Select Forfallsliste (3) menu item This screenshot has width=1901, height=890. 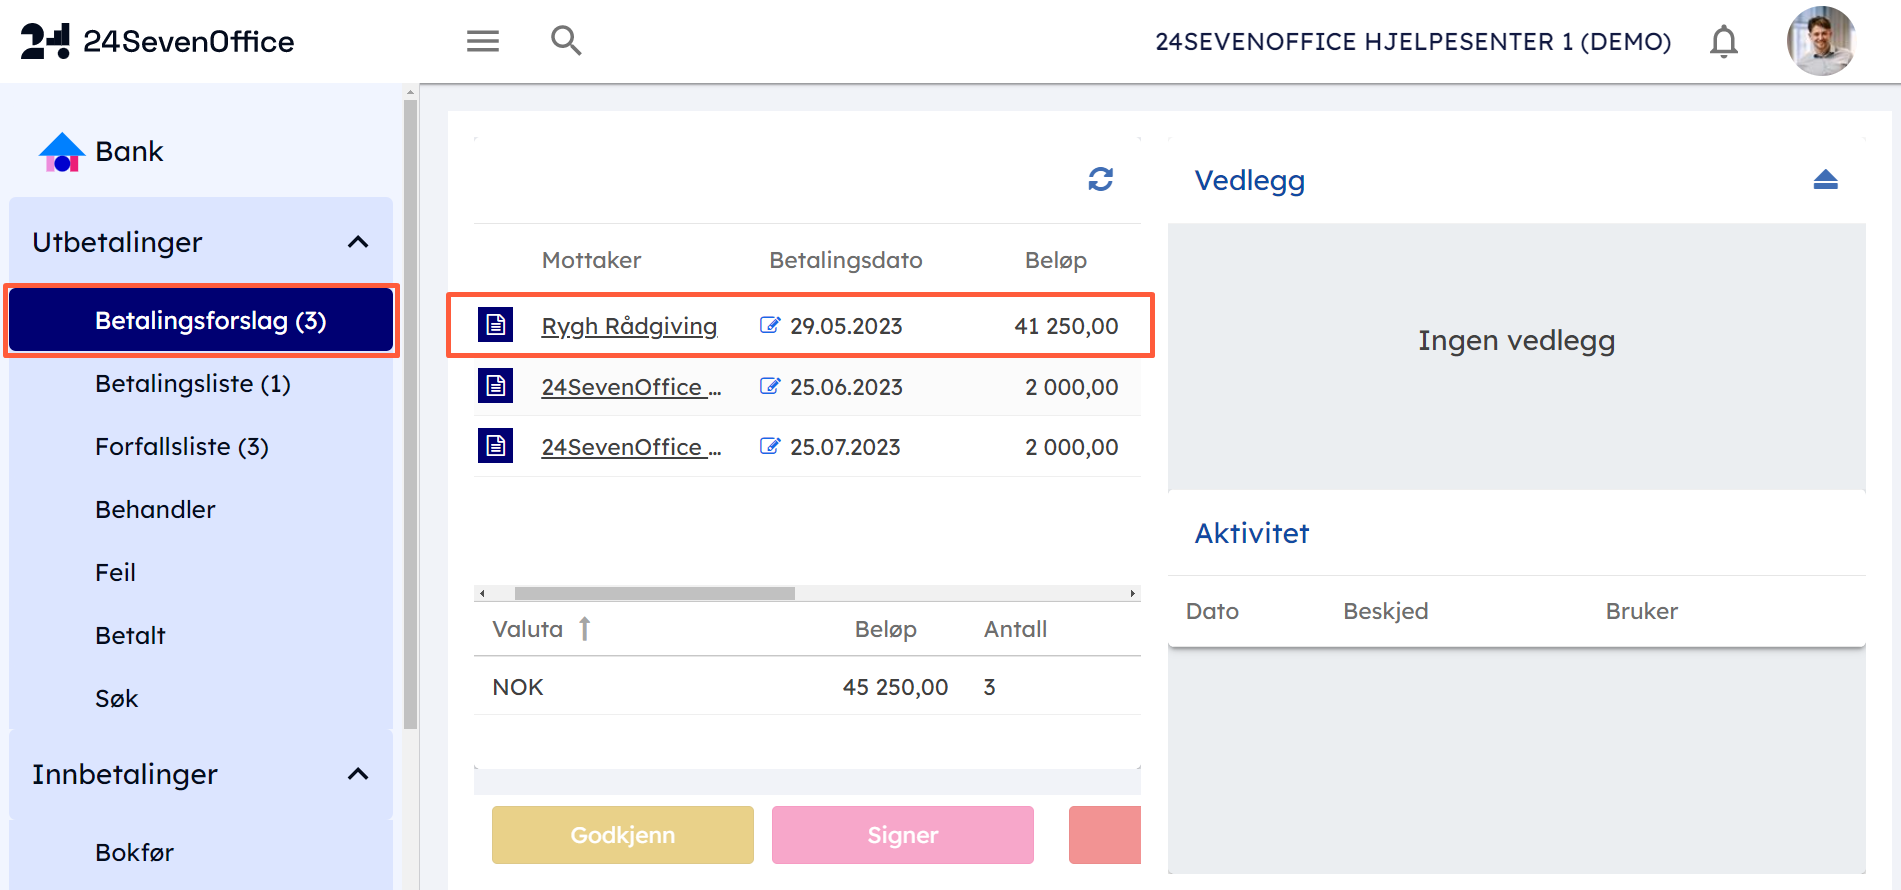[x=182, y=447]
